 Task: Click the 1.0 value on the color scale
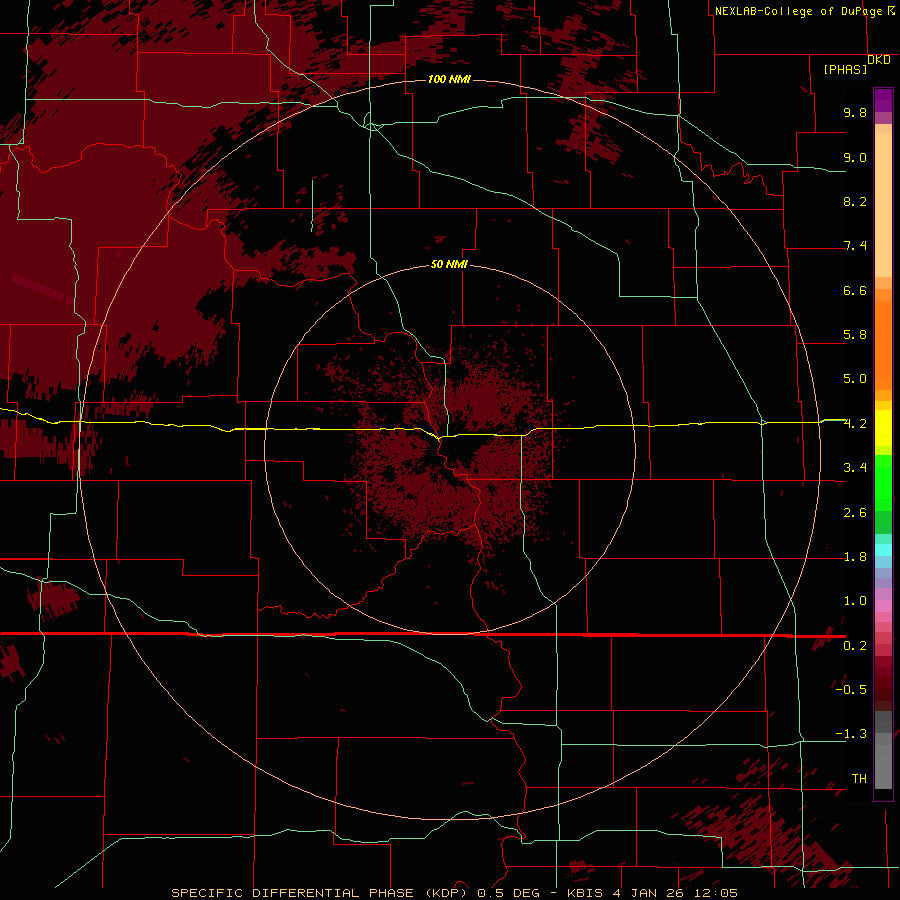coord(855,601)
